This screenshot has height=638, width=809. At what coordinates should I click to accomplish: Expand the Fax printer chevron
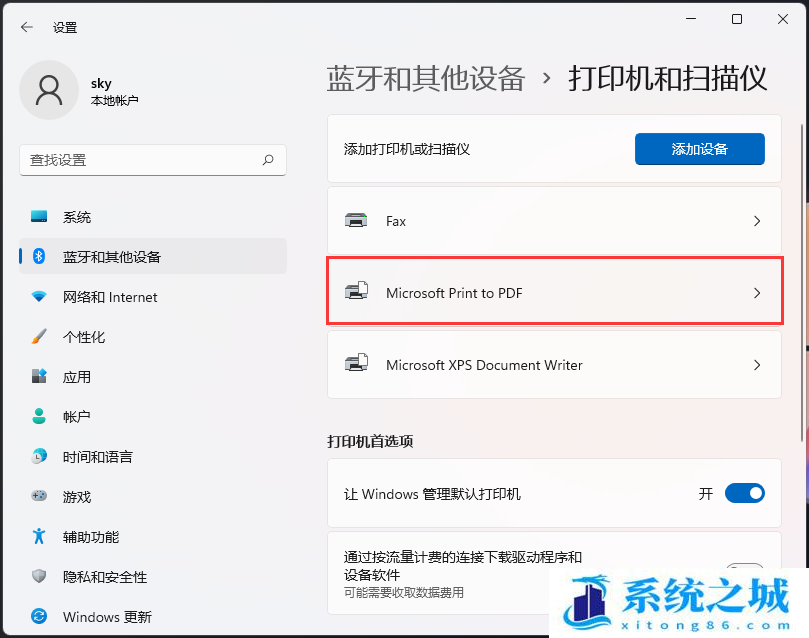pyautogui.click(x=757, y=221)
